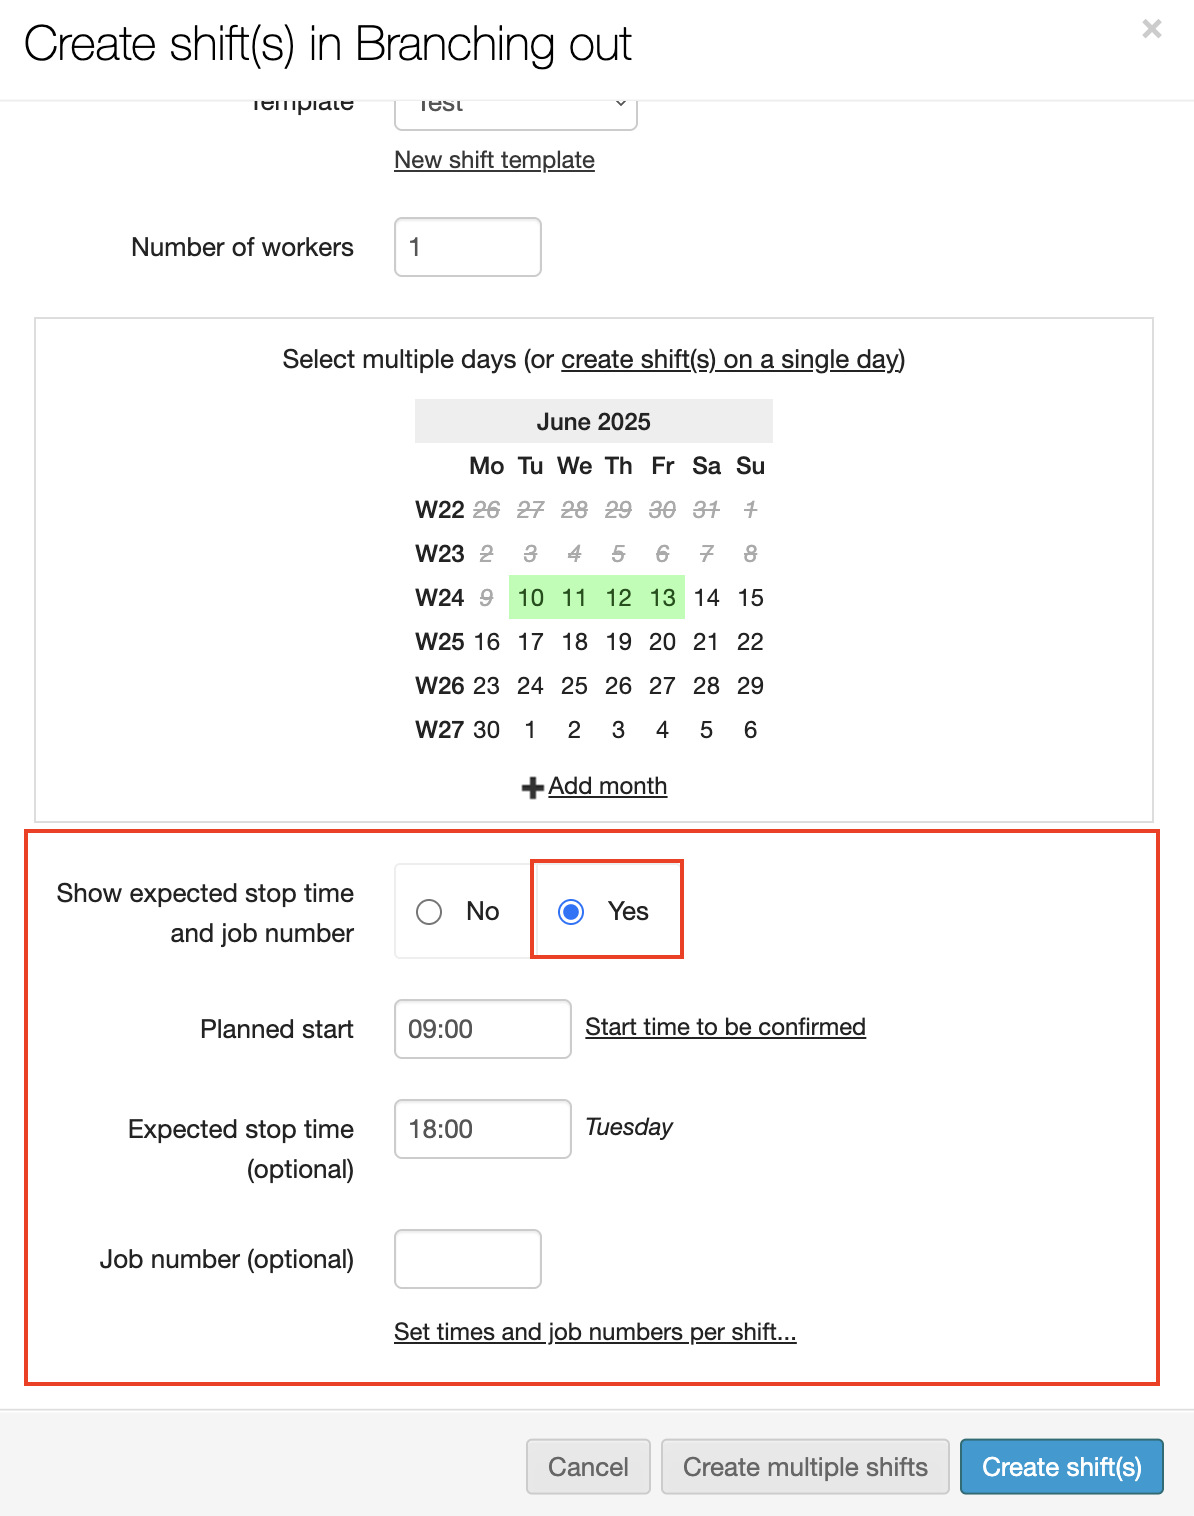Viewport: 1194px width, 1516px height.
Task: Click the Create multiple shifts button
Action: [x=804, y=1467]
